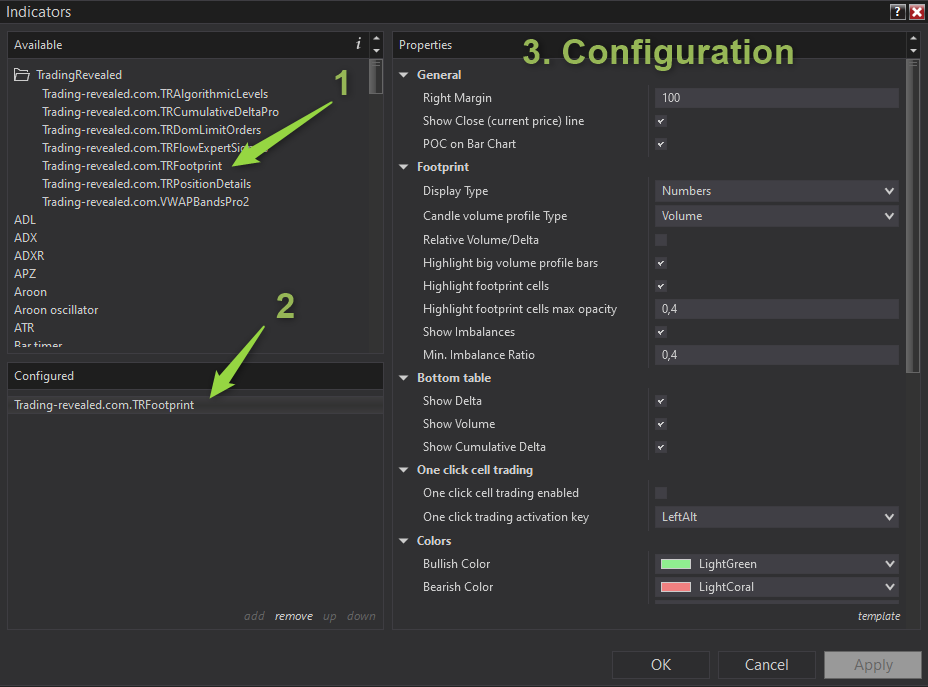
Task: Select the ADXR indicator
Action: click(29, 256)
